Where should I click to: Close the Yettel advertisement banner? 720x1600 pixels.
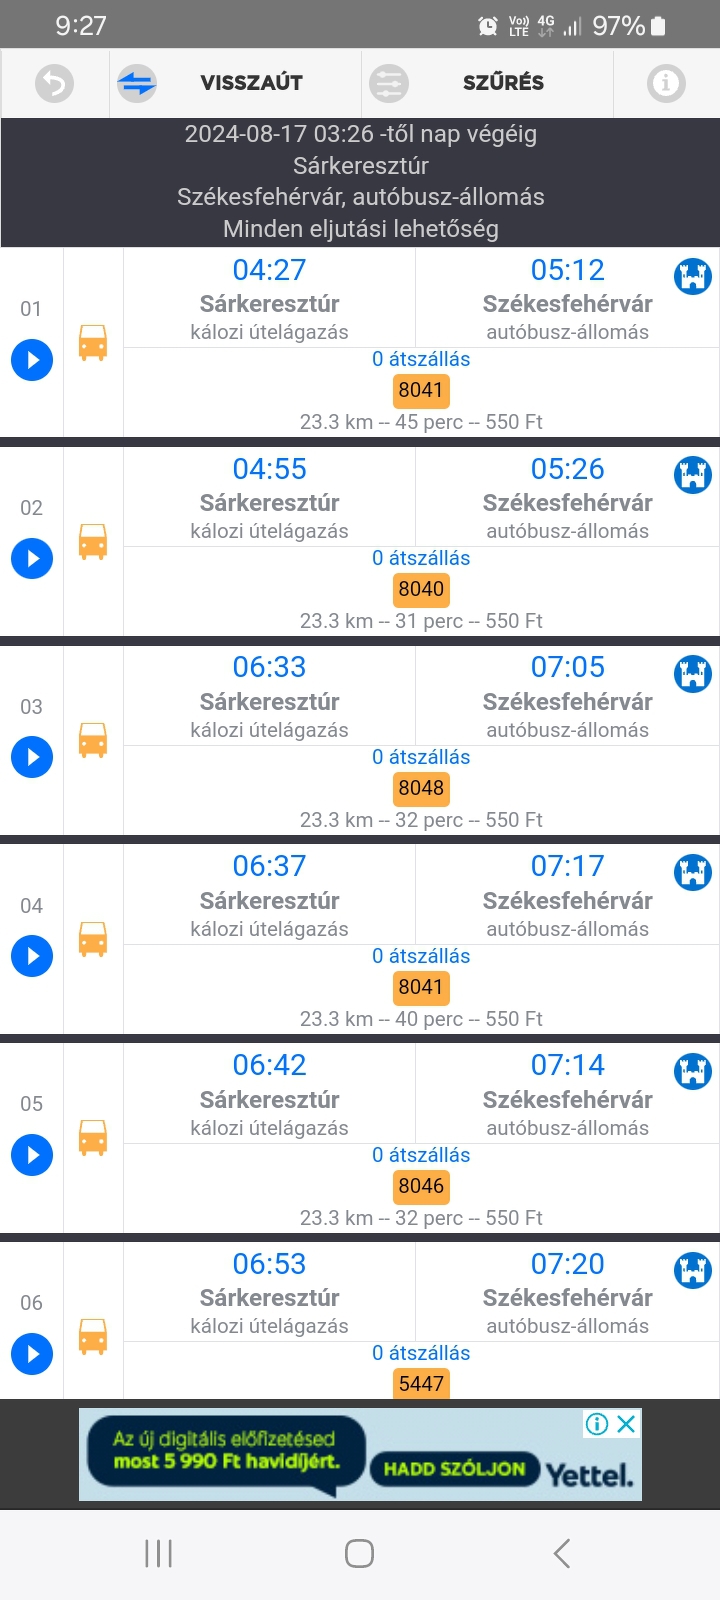627,1424
